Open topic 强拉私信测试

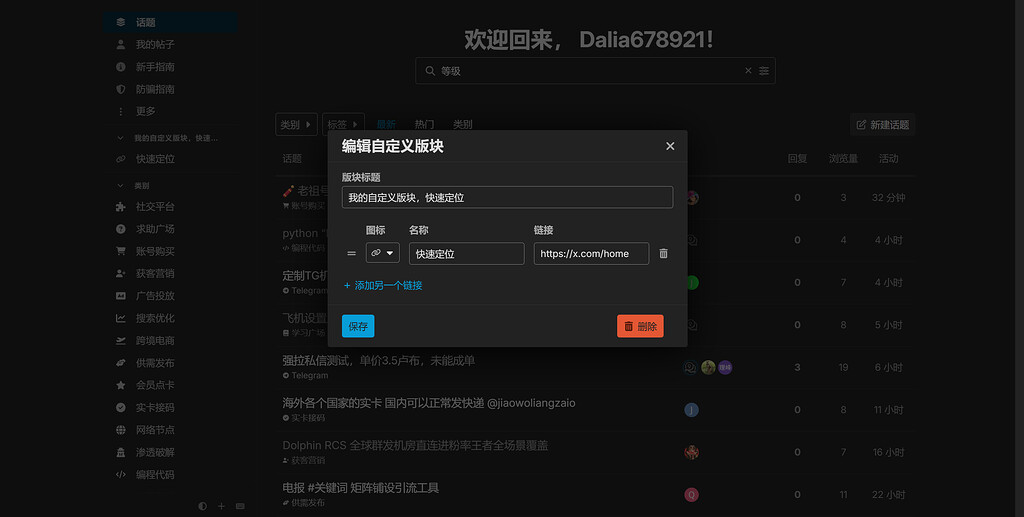click(x=378, y=360)
